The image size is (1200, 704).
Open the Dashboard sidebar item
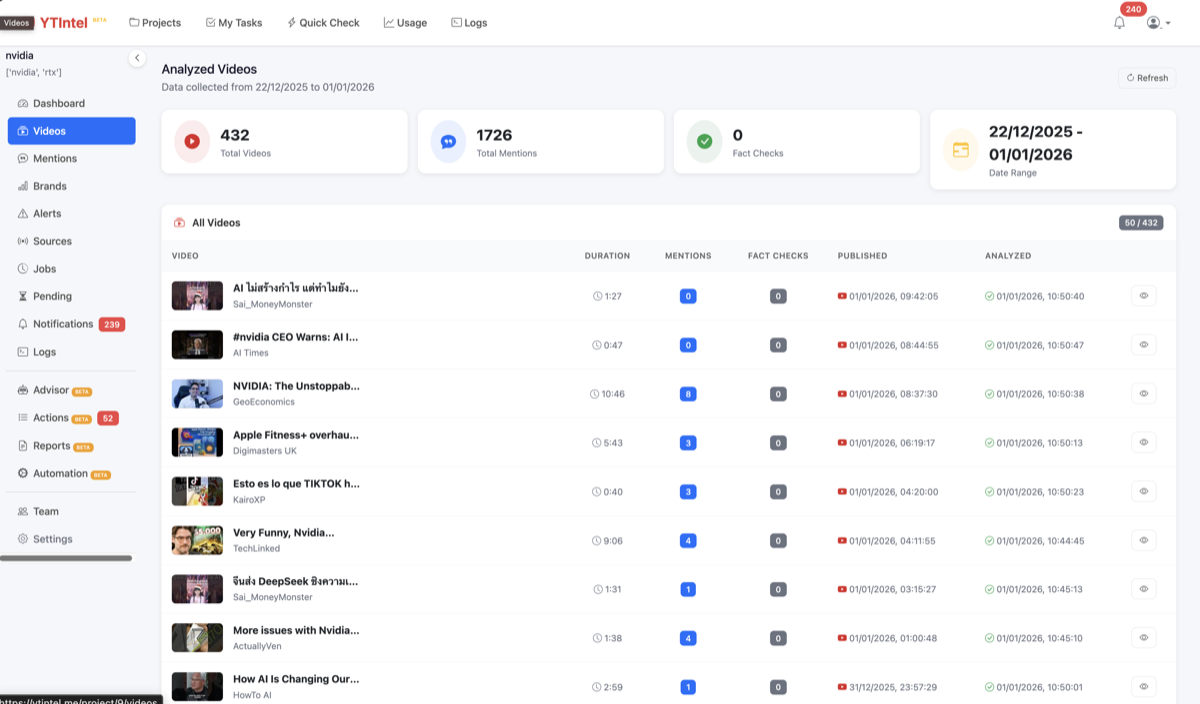[x=58, y=103]
